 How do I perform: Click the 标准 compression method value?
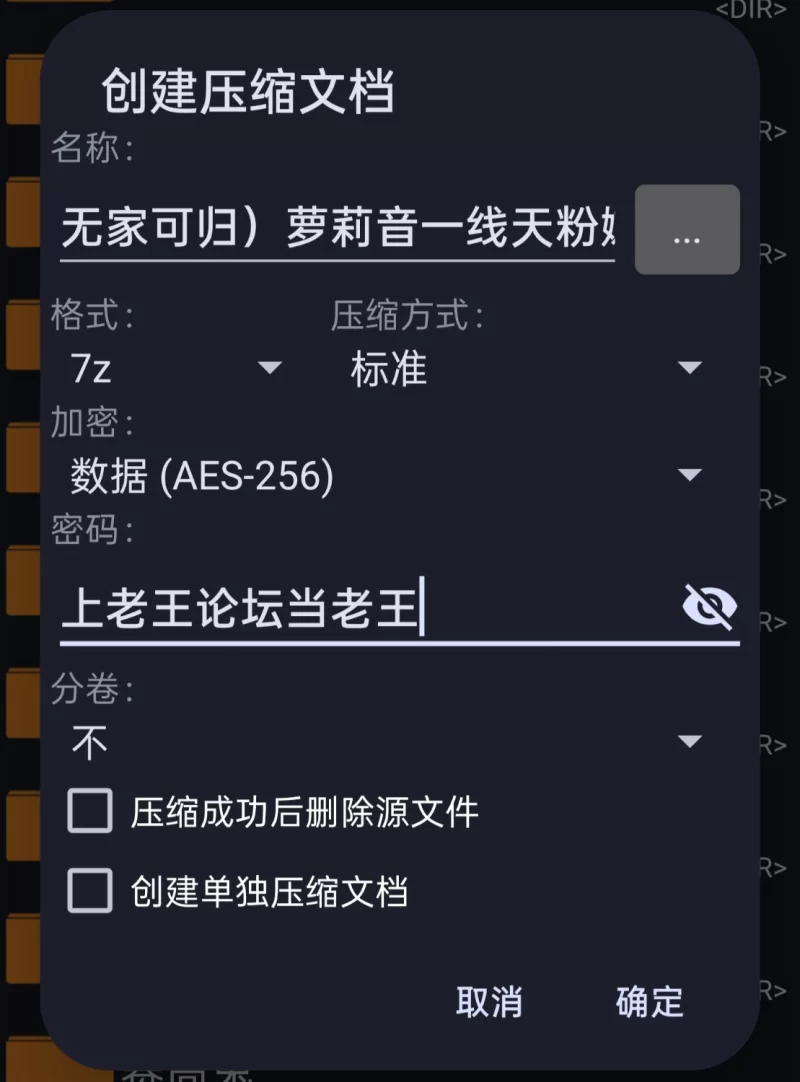click(x=389, y=369)
